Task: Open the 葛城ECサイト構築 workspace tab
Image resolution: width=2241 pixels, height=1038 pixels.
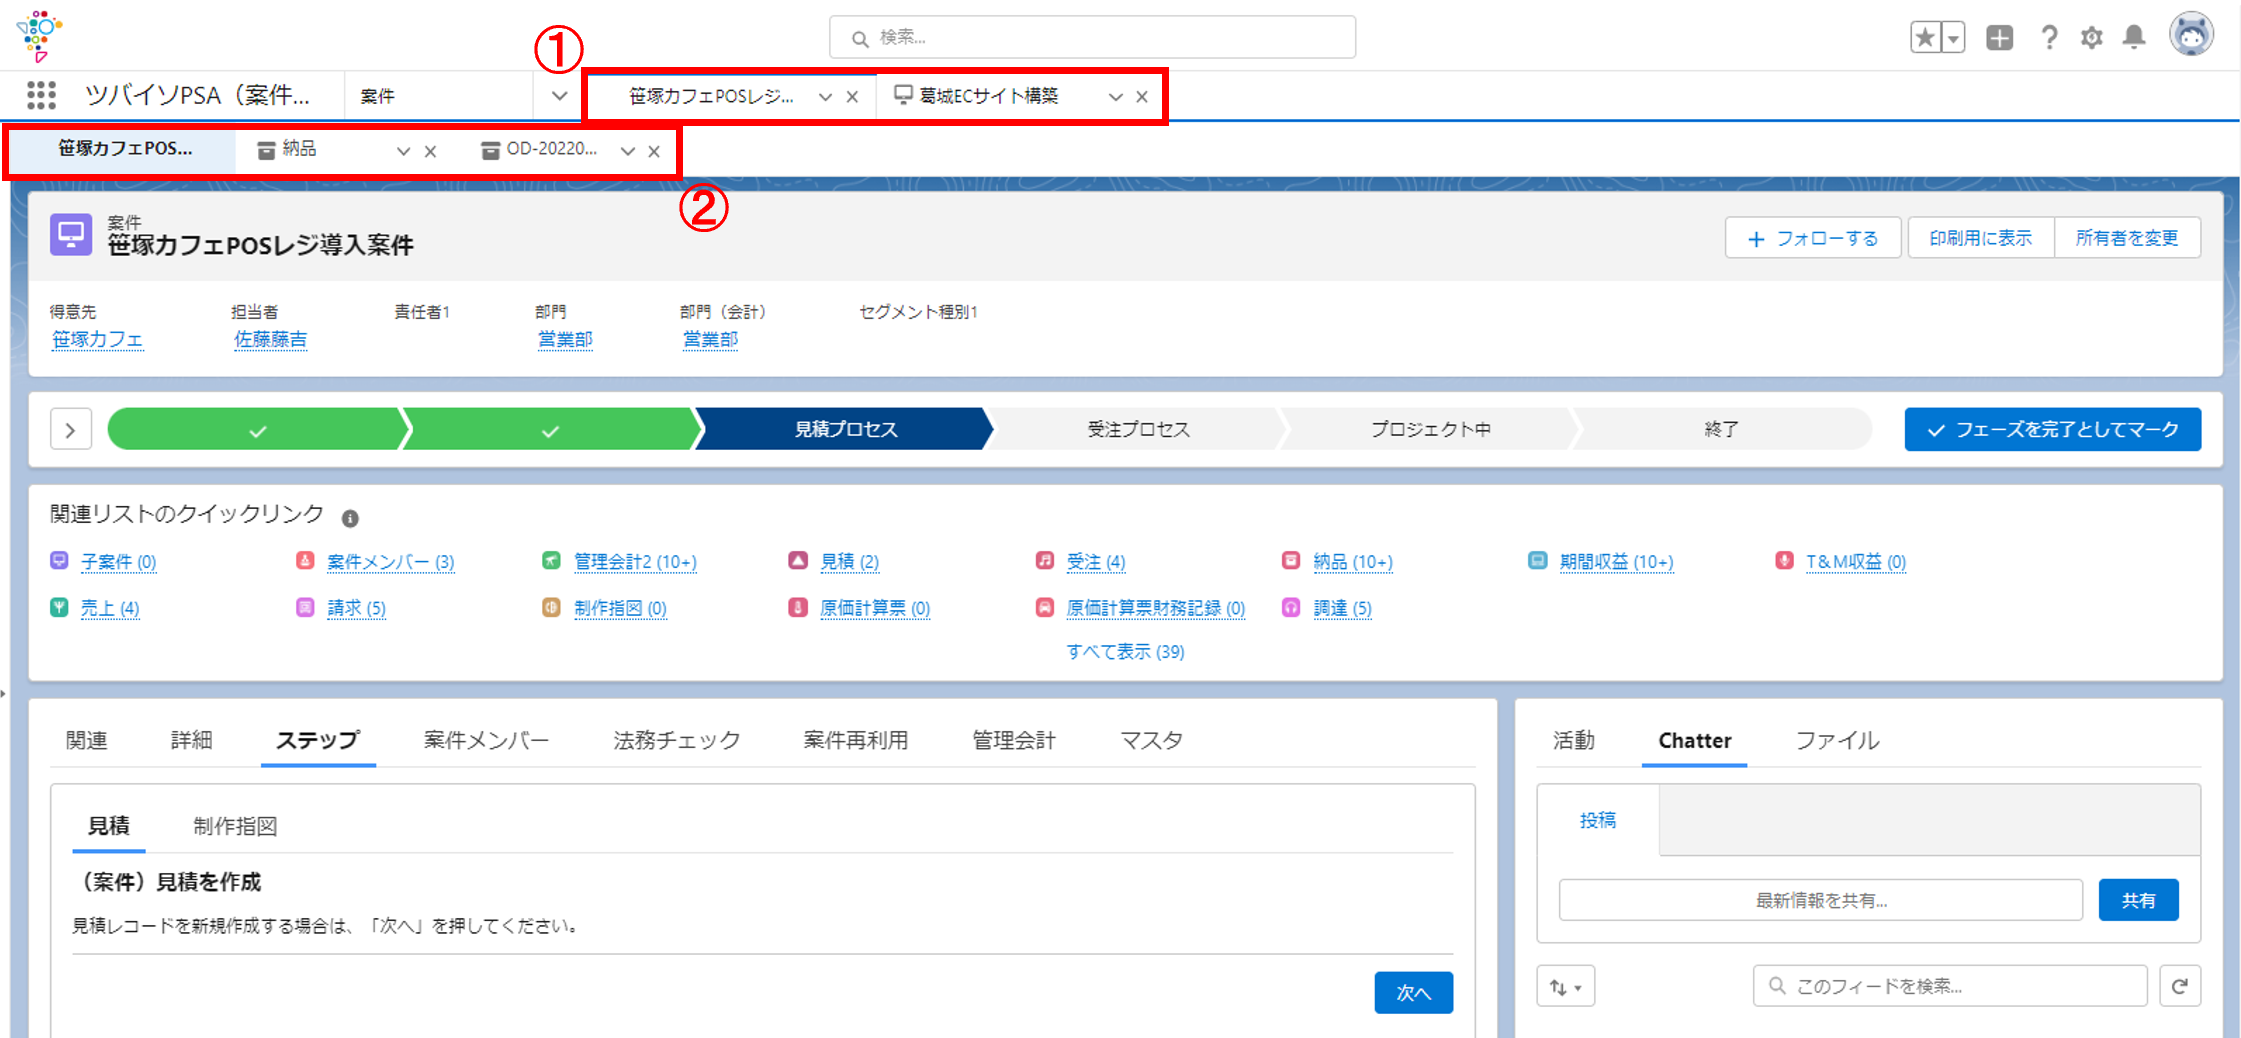Action: pos(988,96)
